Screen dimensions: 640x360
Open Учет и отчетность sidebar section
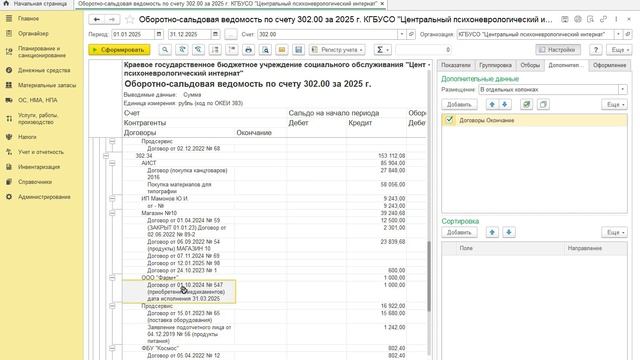coord(42,152)
